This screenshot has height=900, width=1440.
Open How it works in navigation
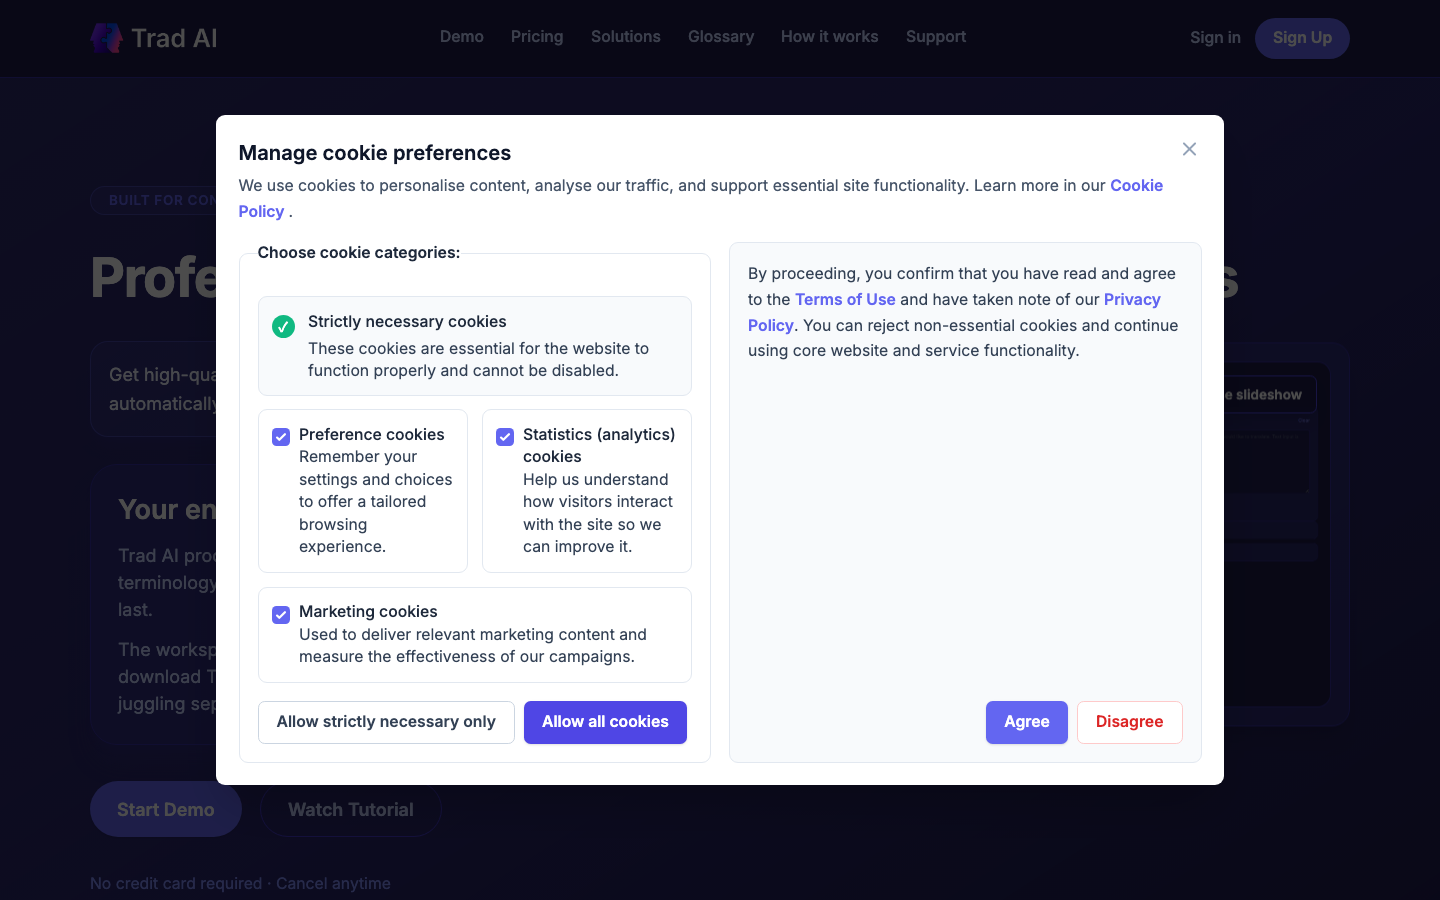click(x=830, y=37)
